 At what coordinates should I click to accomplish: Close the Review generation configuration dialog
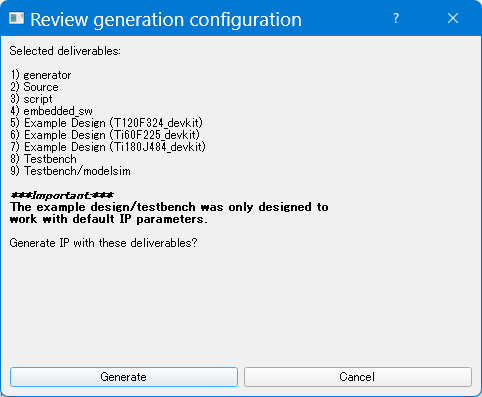[453, 18]
